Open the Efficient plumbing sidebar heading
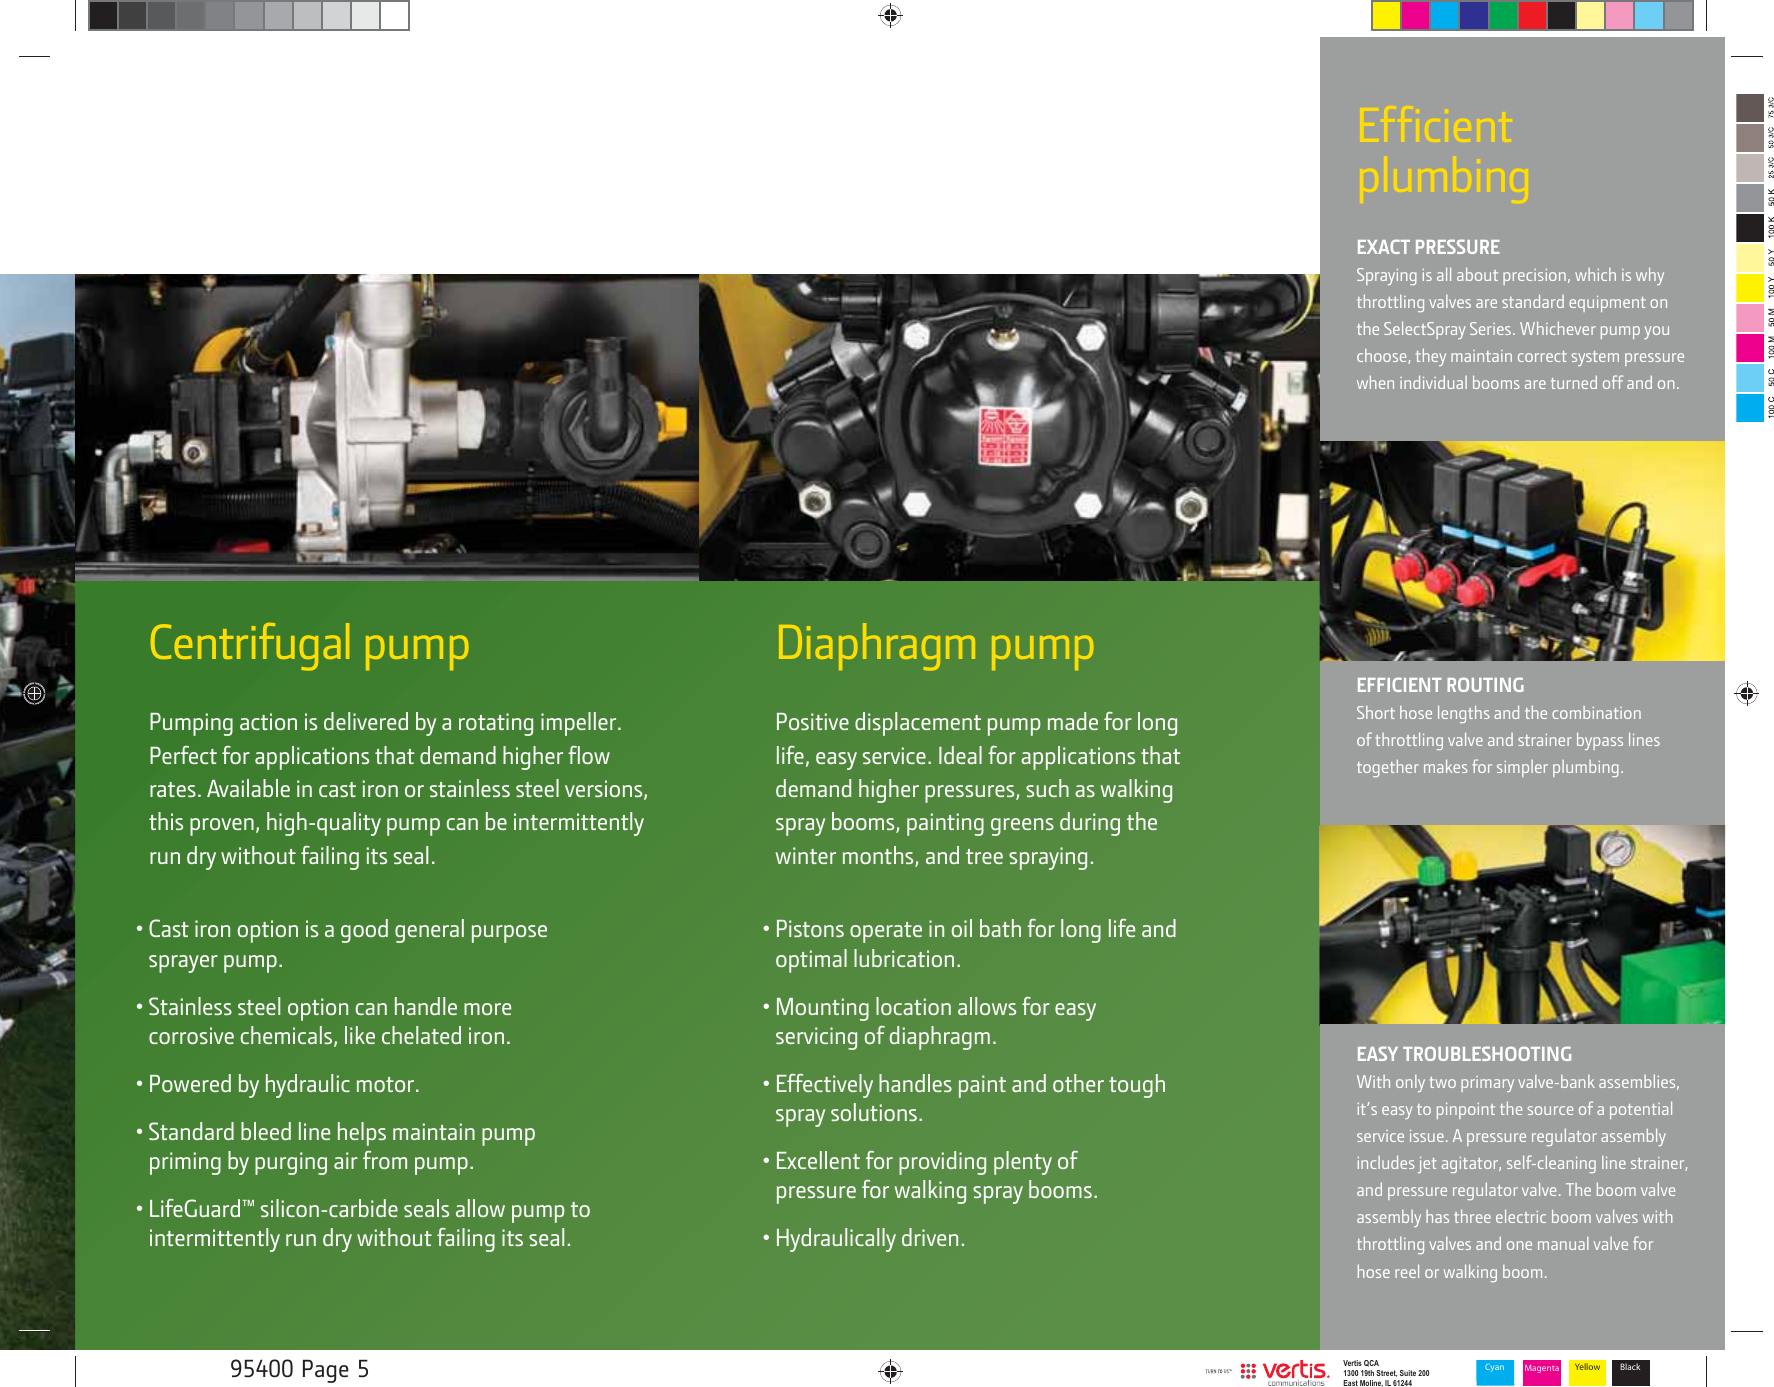Screen dimensions: 1774x1387 pos(1442,153)
